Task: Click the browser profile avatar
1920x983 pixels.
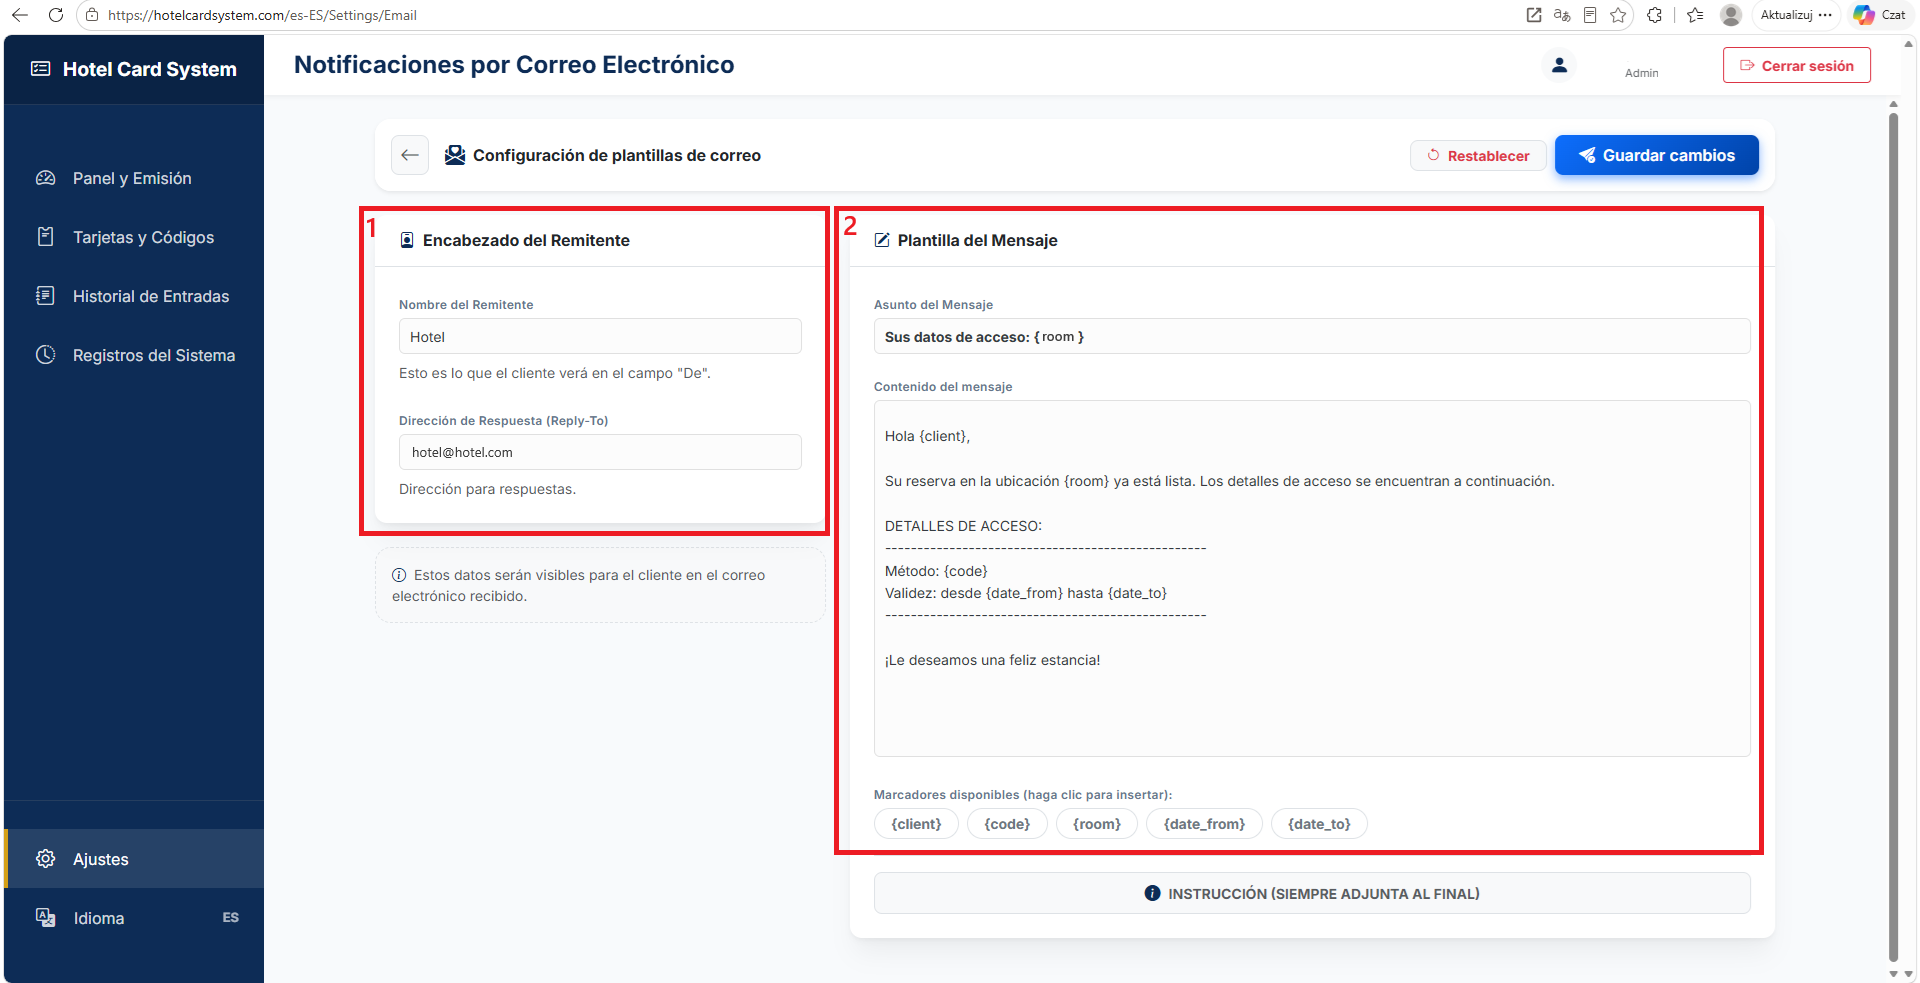Action: 1731,15
